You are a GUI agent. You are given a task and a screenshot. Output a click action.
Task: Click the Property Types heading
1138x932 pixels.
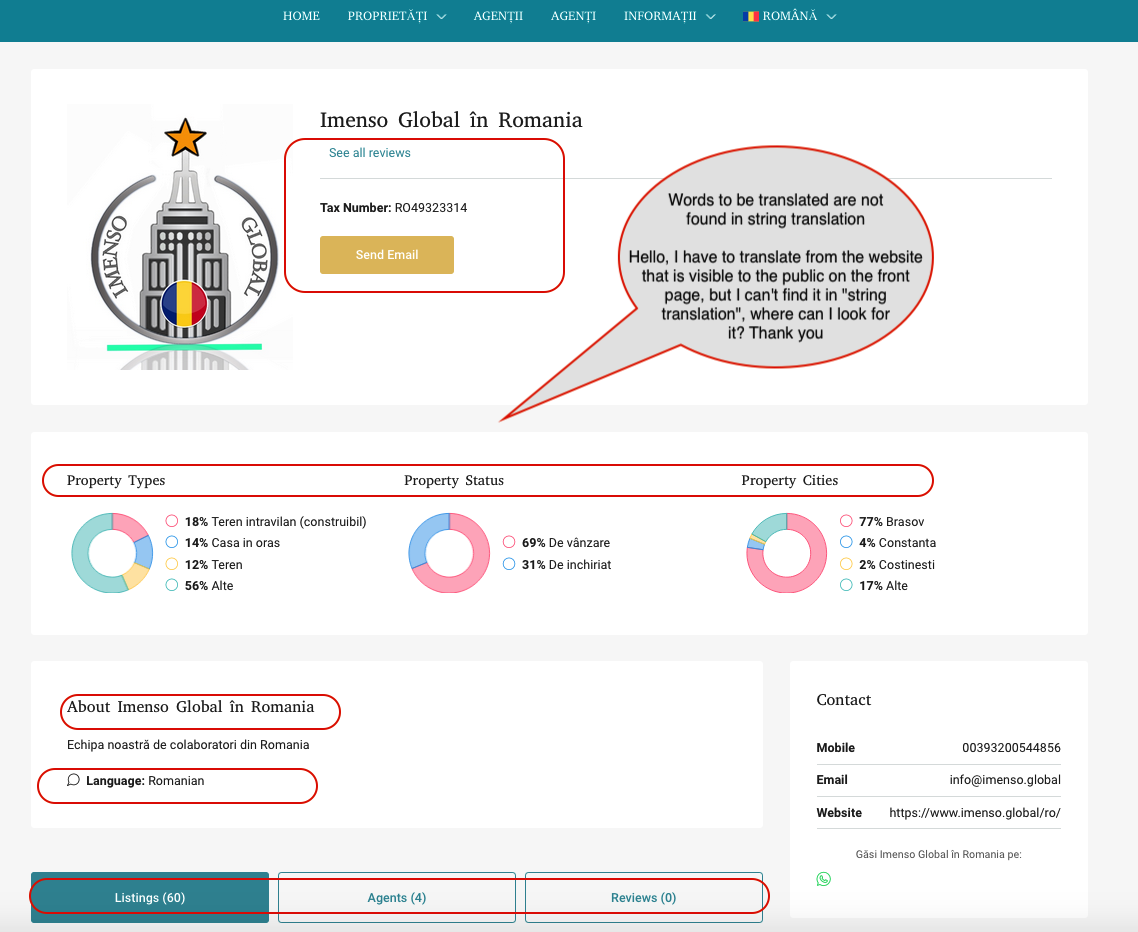116,481
